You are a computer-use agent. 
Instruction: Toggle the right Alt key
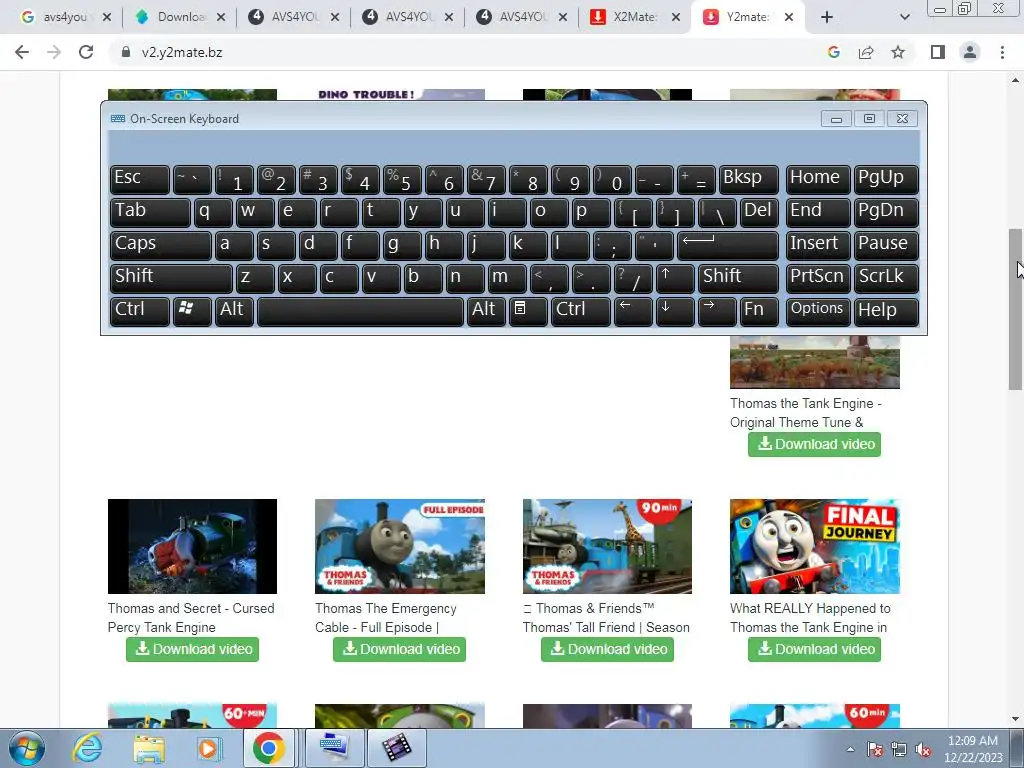coord(486,311)
